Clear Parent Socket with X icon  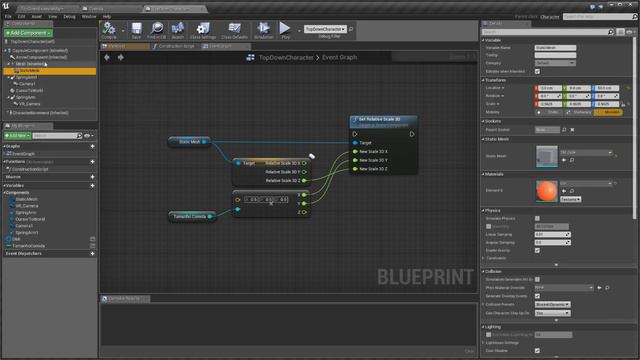tap(572, 130)
